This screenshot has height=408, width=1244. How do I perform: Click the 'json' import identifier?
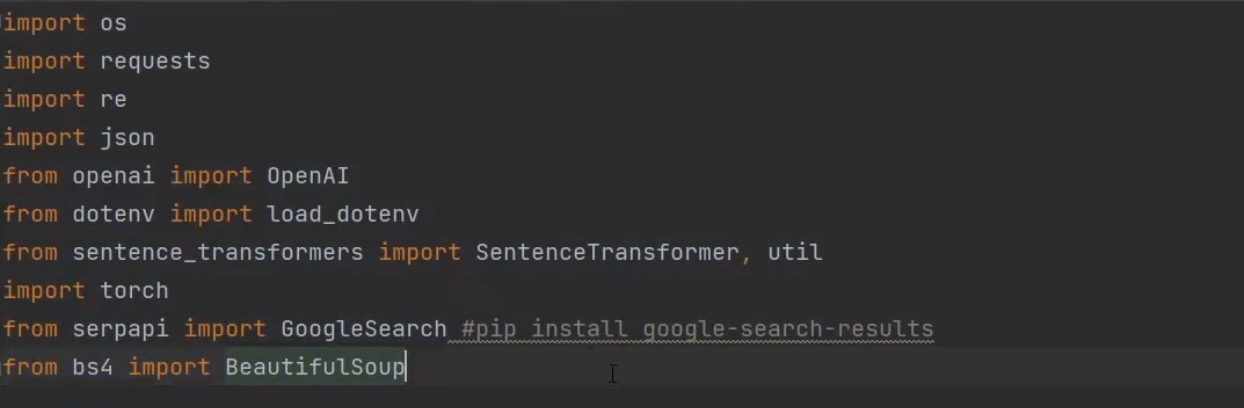(127, 138)
